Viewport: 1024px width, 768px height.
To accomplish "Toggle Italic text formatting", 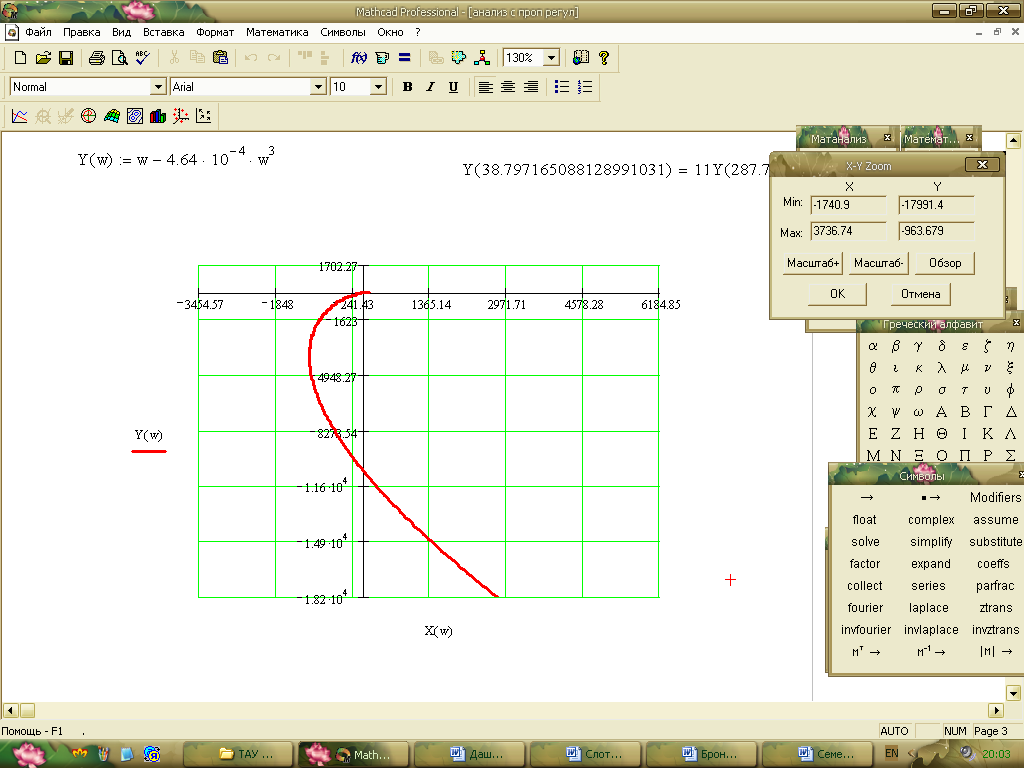I will point(430,87).
